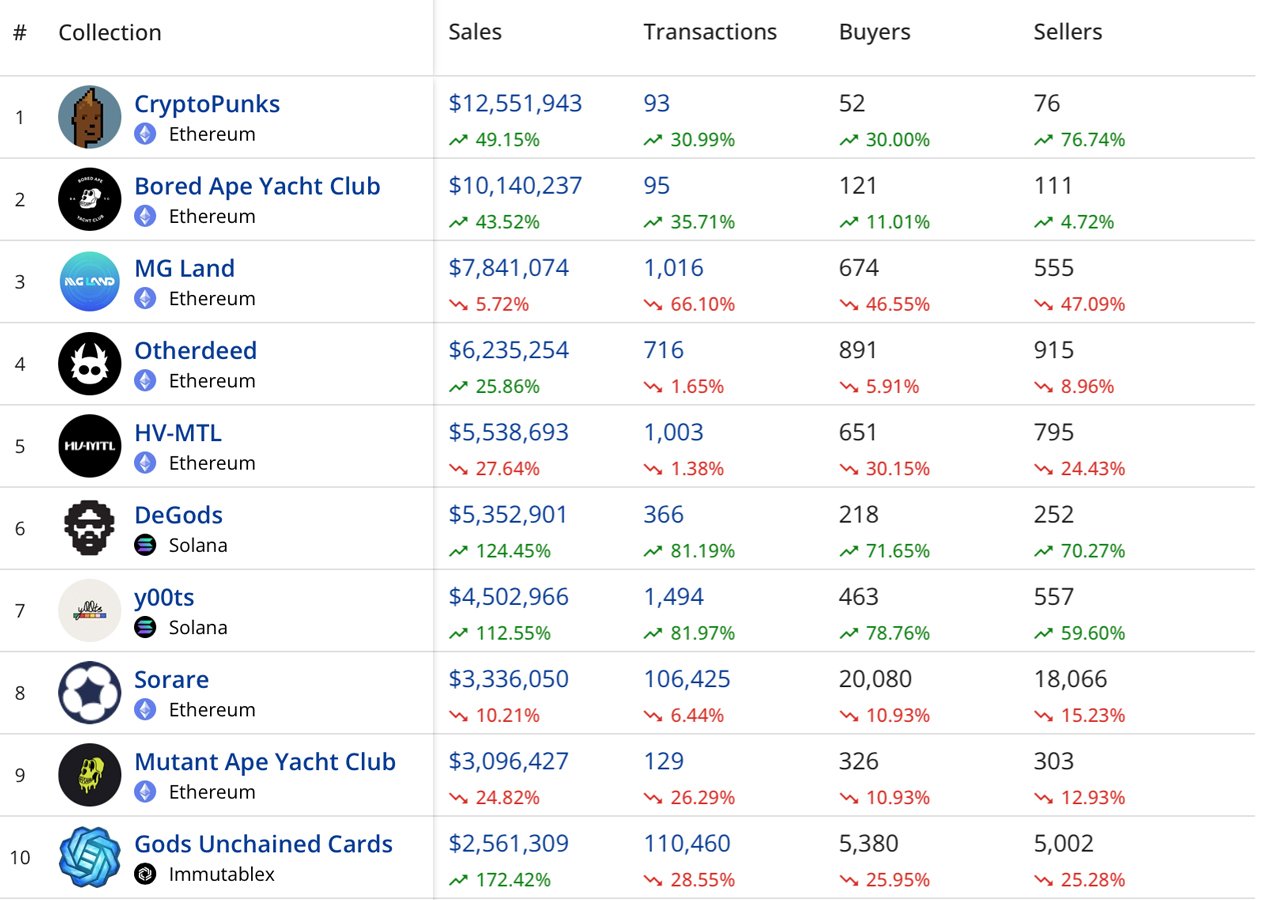The height and width of the screenshot is (900, 1280).
Task: Click the CryptoPunks collection avatar
Action: pos(90,117)
